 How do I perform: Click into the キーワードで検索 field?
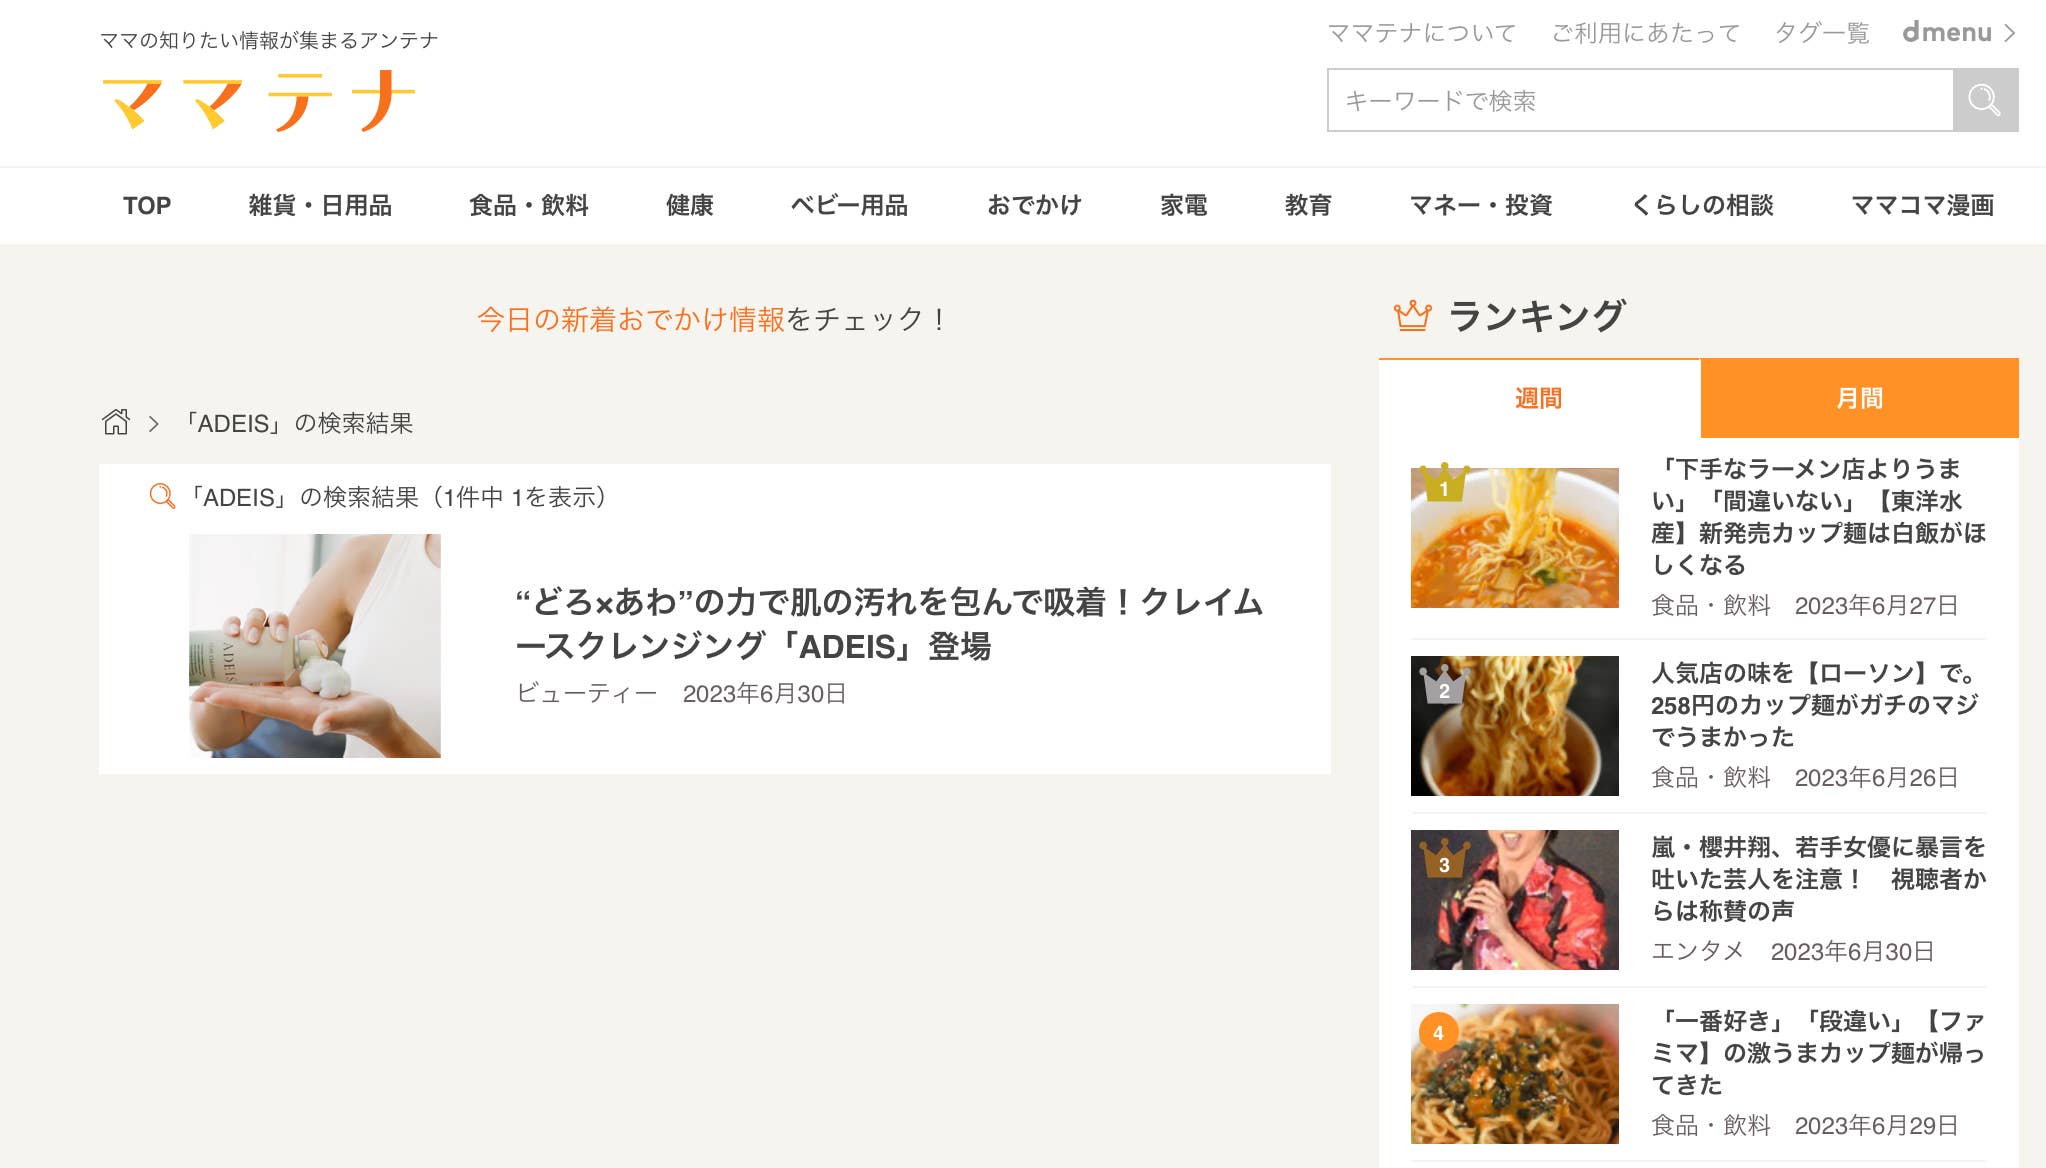(x=1640, y=100)
